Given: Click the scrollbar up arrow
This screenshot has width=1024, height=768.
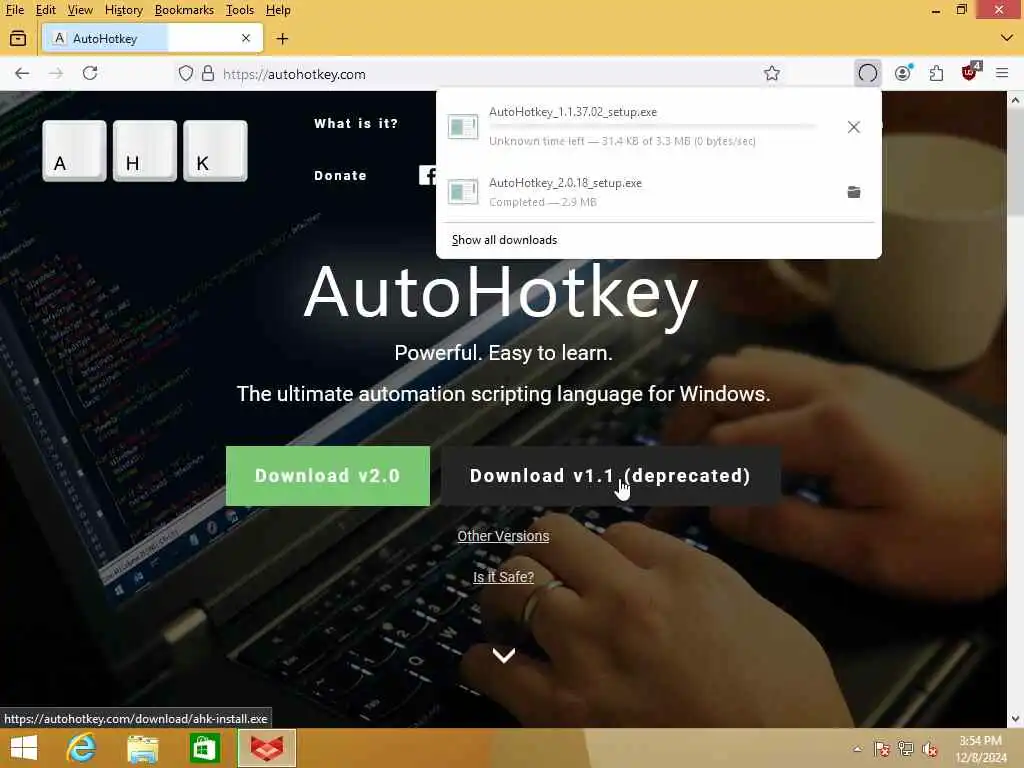Looking at the screenshot, I should pyautogui.click(x=1014, y=100).
